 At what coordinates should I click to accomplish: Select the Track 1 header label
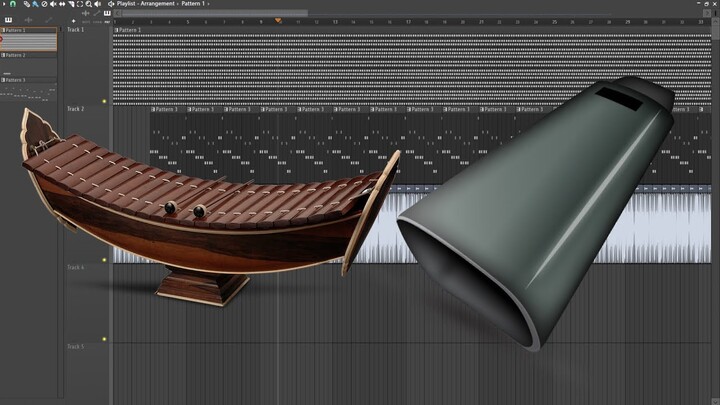click(75, 29)
